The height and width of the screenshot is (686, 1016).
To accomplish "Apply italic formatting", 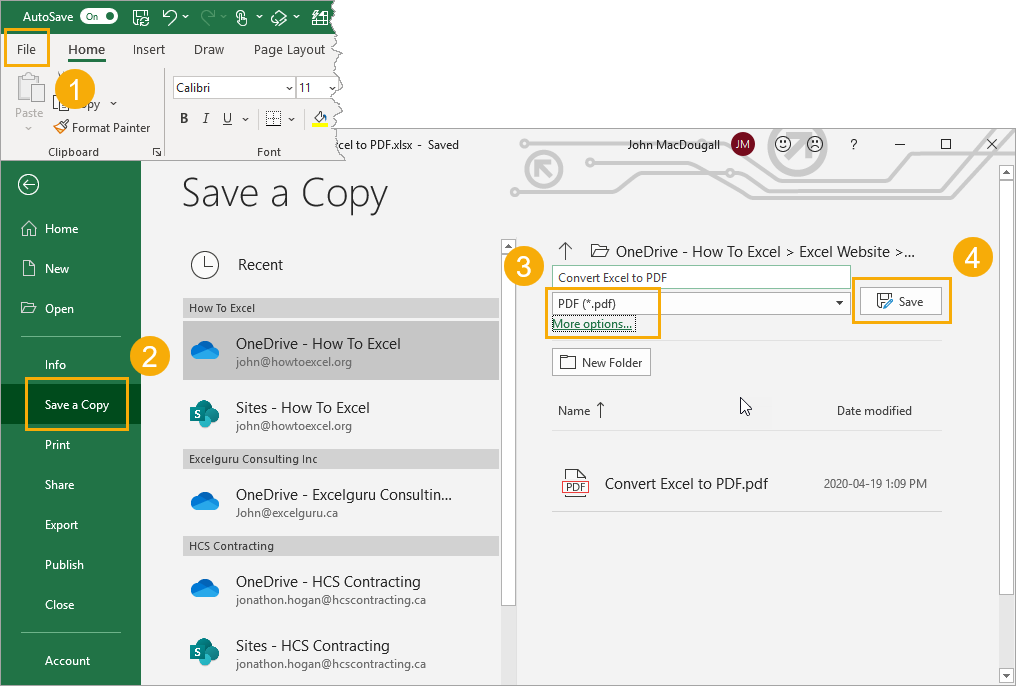I will pos(205,118).
